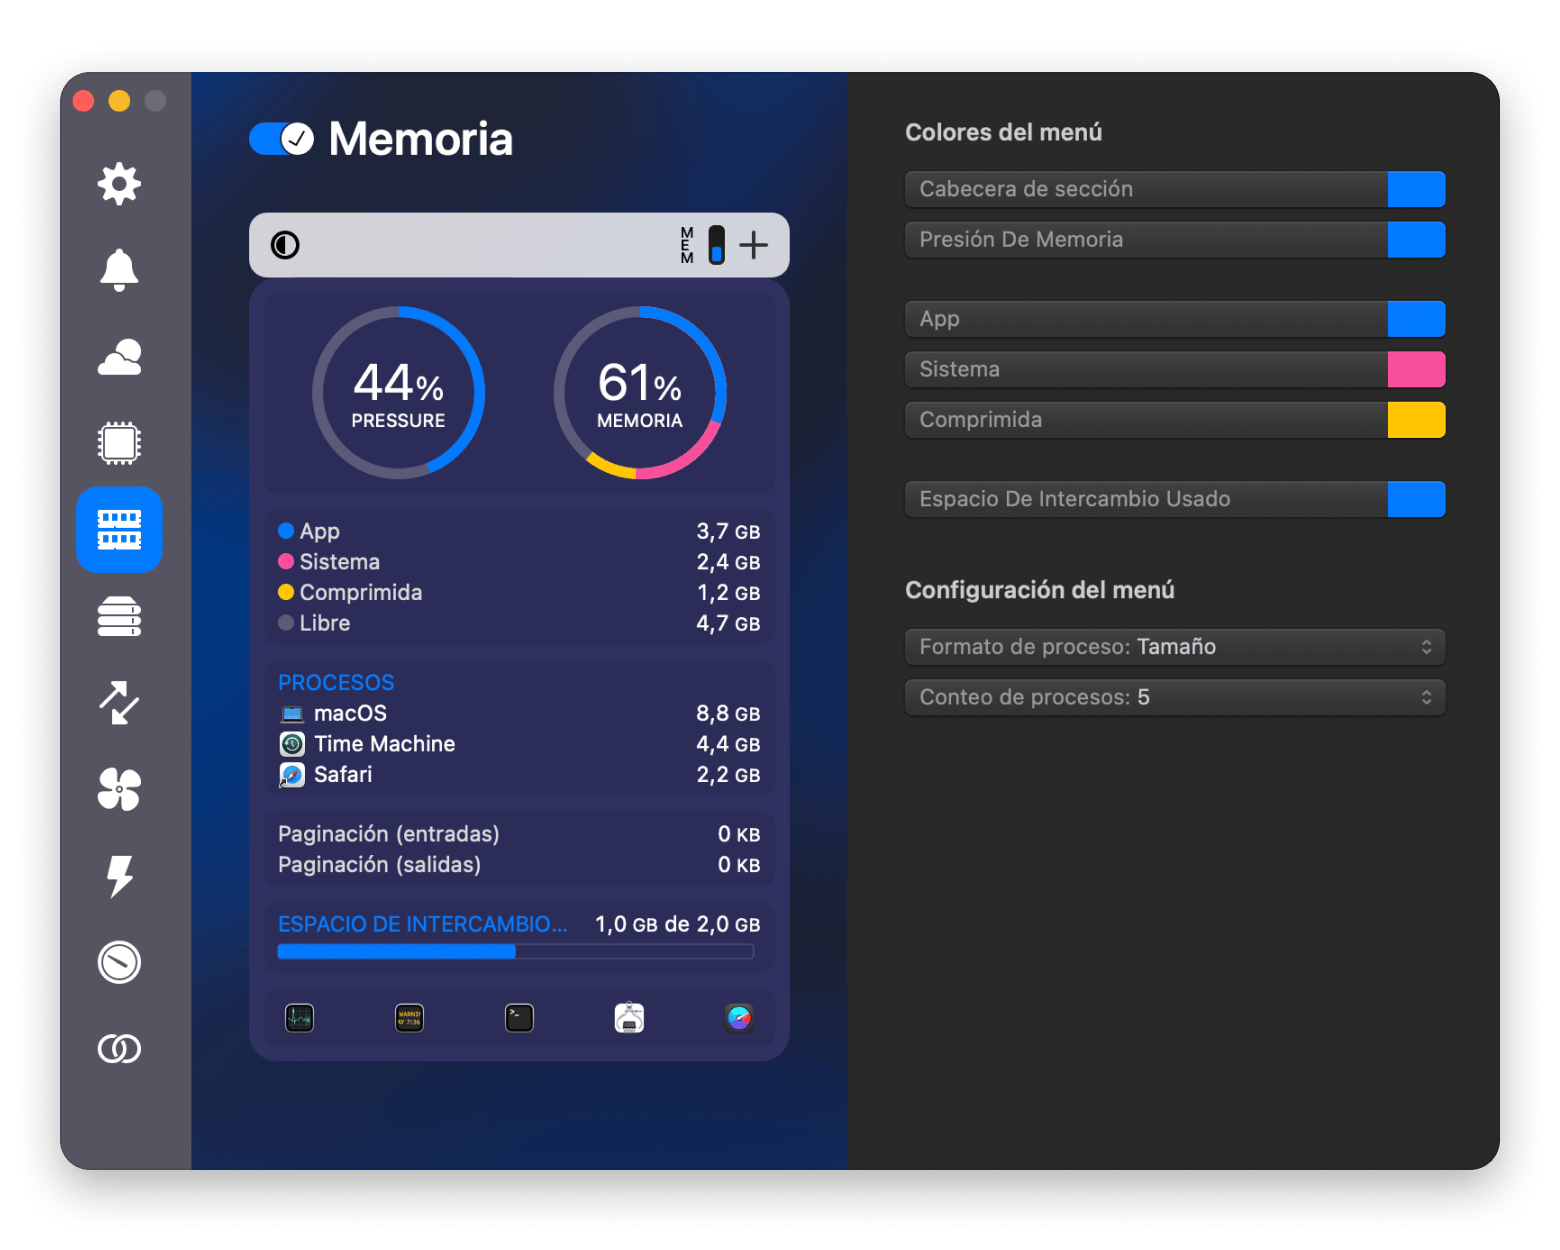Open the Battery lightning bolt section
Image resolution: width=1560 pixels, height=1250 pixels.
click(119, 876)
